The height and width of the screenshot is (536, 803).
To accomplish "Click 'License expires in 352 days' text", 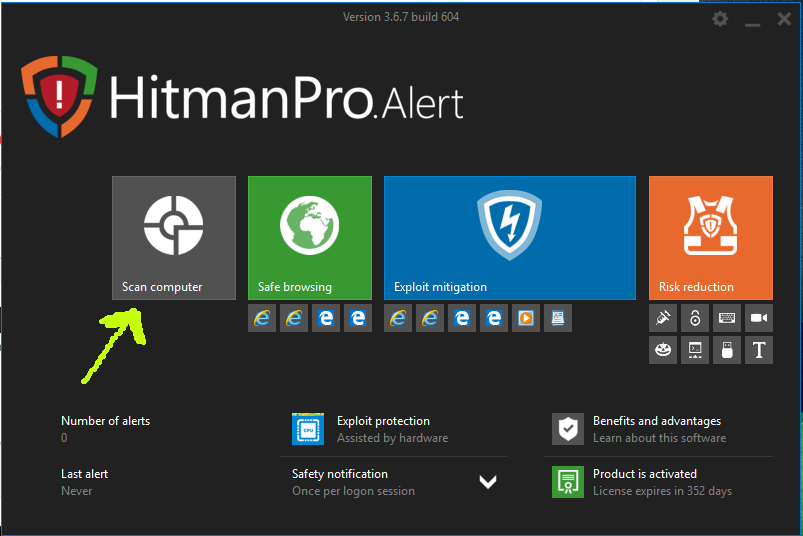I will coord(662,491).
